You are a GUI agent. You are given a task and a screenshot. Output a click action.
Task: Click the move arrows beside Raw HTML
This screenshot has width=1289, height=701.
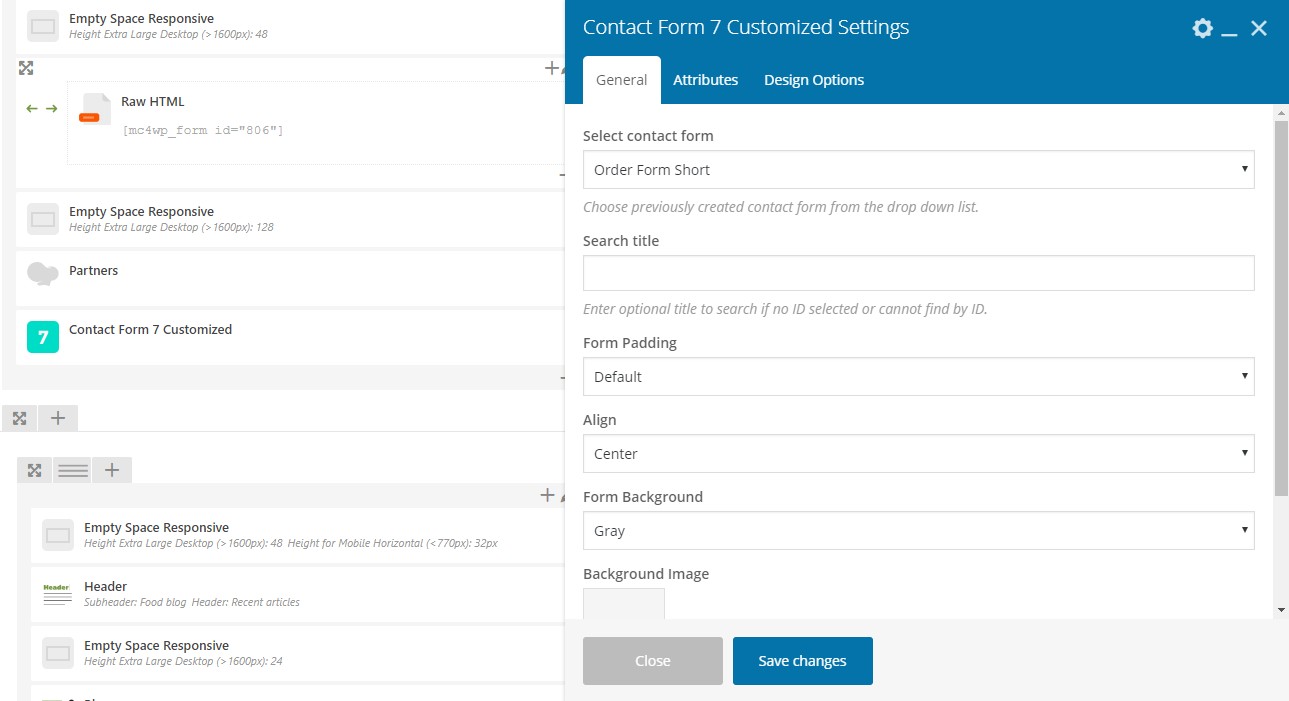tap(42, 108)
